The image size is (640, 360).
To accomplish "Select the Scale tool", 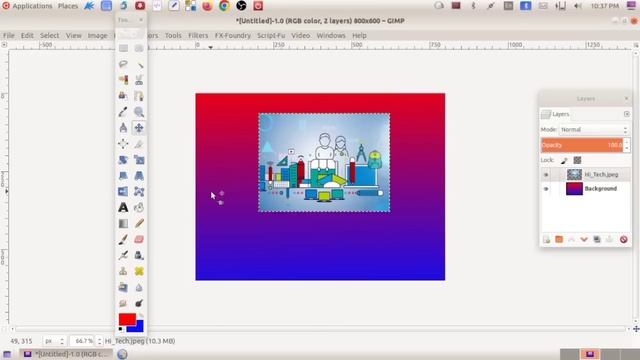I will click(x=139, y=160).
